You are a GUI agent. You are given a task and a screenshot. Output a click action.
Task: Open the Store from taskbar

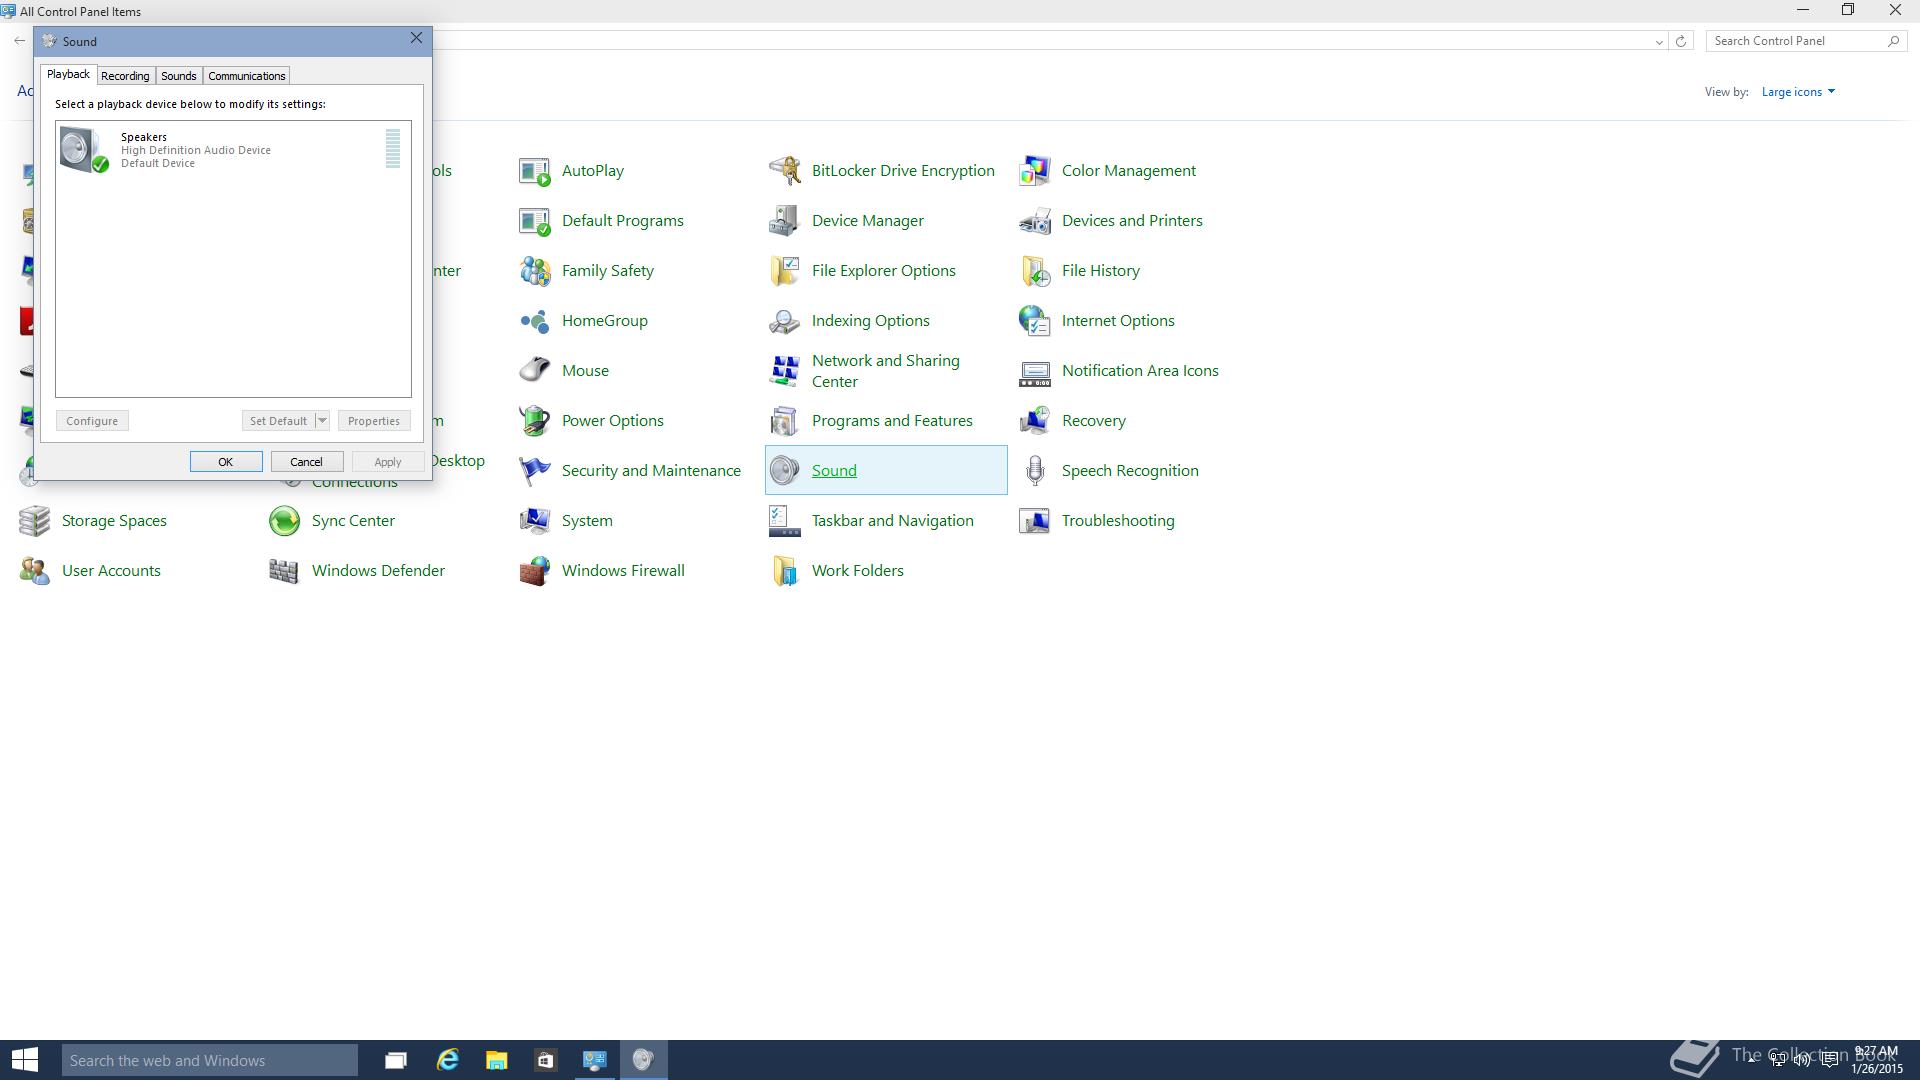[545, 1060]
